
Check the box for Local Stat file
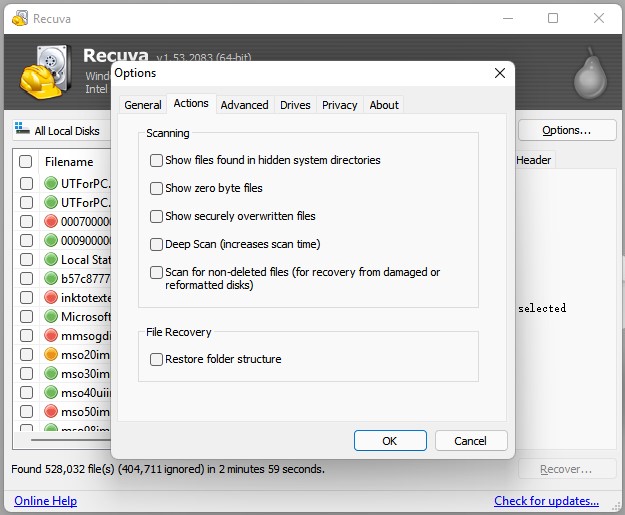[x=26, y=259]
